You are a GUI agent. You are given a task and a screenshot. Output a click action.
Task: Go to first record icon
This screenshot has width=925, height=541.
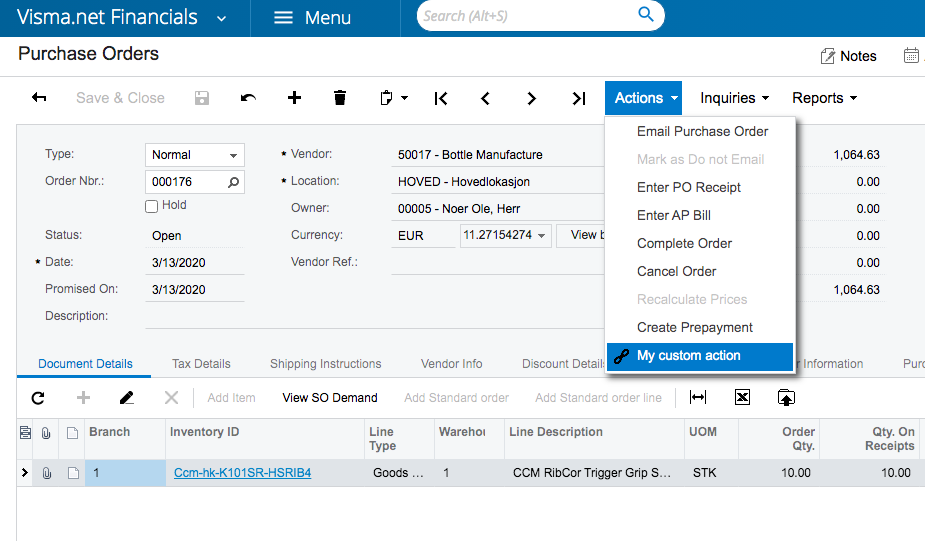pyautogui.click(x=441, y=99)
